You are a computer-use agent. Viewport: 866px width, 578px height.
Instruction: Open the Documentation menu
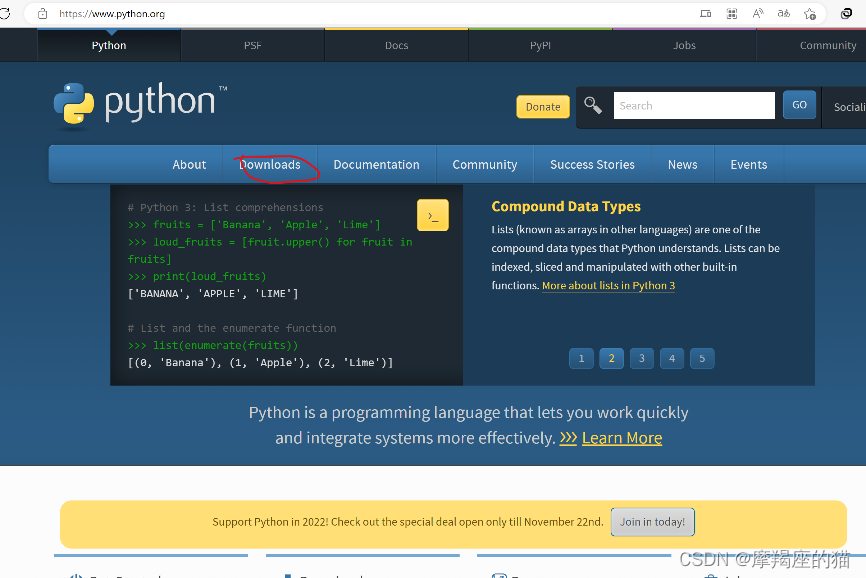pyautogui.click(x=376, y=164)
